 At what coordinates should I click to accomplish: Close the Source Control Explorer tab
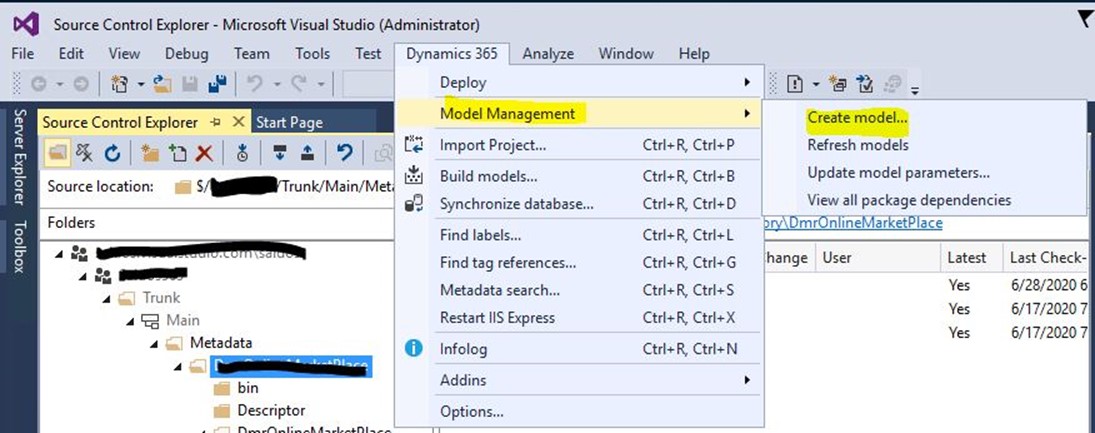point(238,122)
